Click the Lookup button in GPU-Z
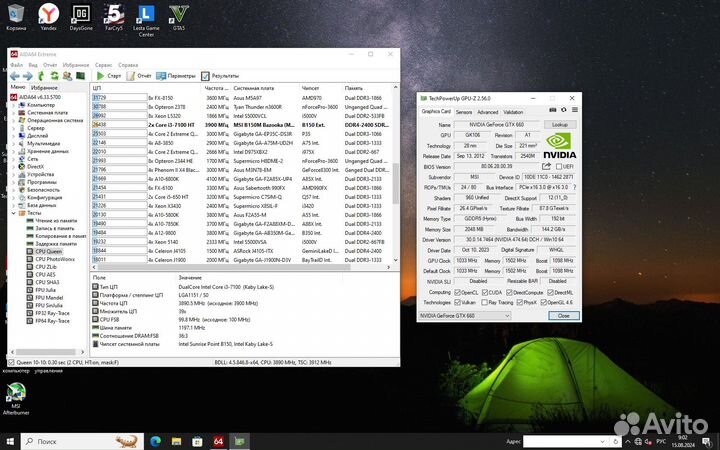Viewport: 720px width, 450px height. 559,124
